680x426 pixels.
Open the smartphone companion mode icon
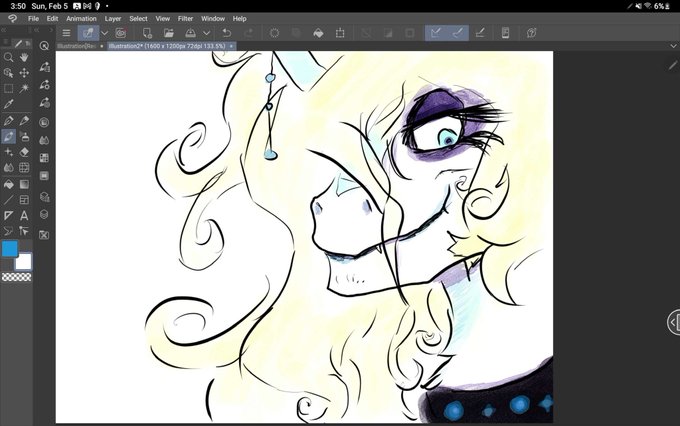[505, 33]
